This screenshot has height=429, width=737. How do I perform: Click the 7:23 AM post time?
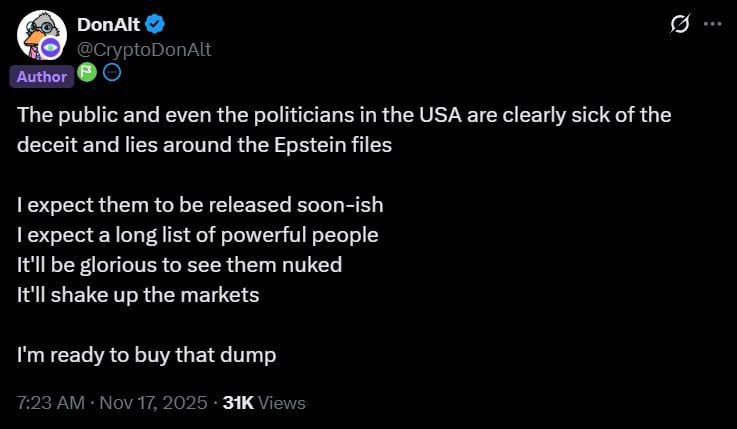[x=49, y=403]
